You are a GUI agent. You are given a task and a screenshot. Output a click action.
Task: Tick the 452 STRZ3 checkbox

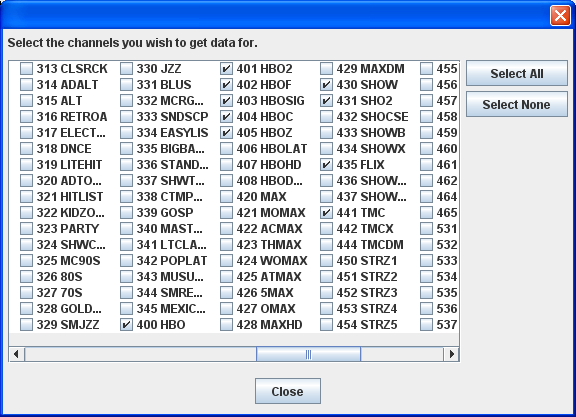pos(326,293)
